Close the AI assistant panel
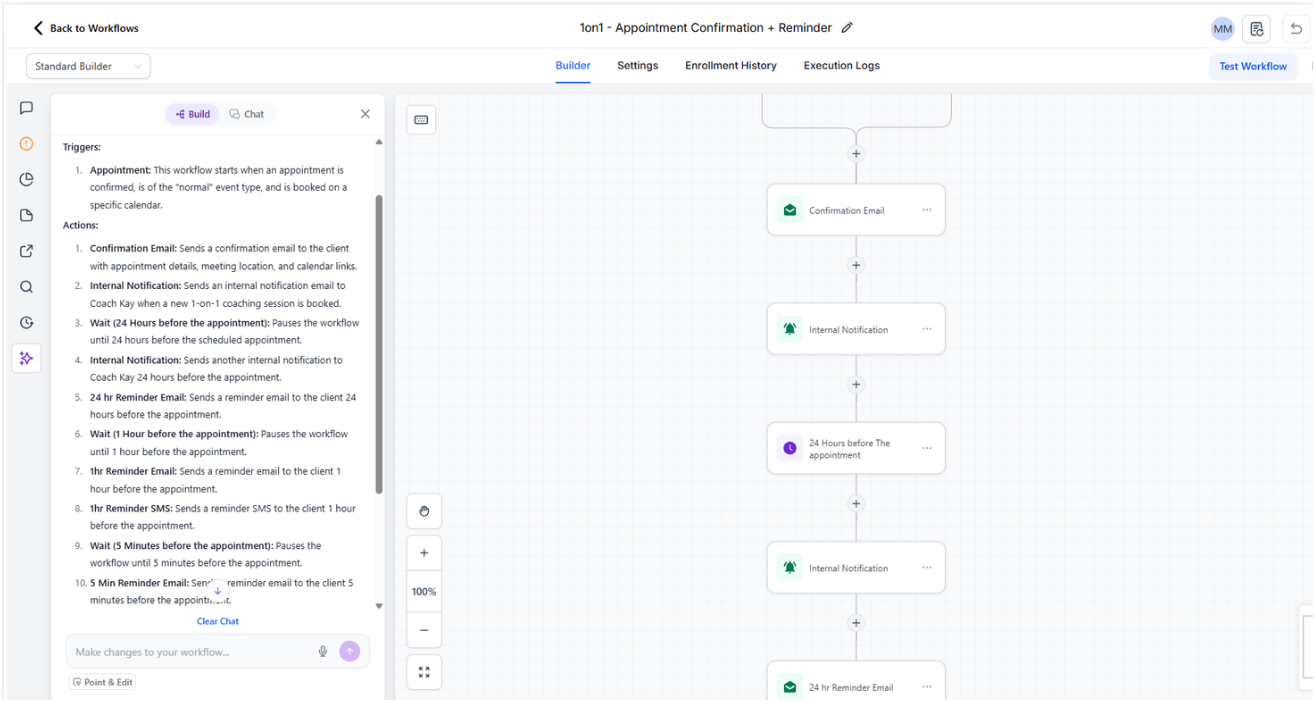1315x702 pixels. (x=365, y=114)
